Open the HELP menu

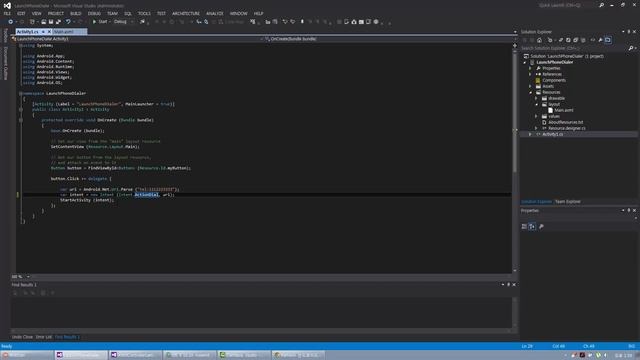(x=258, y=13)
